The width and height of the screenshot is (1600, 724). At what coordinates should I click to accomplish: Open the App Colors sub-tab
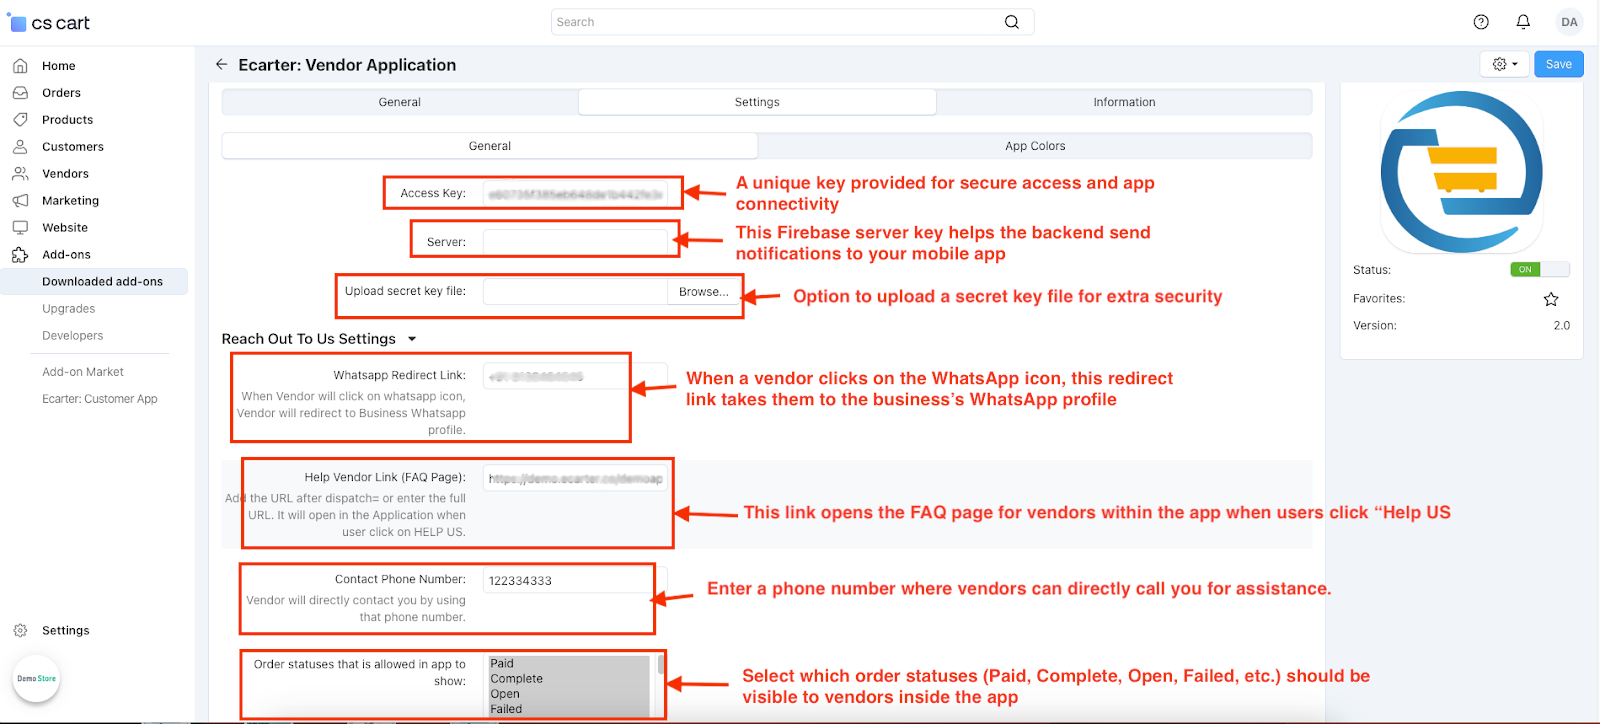point(1035,146)
